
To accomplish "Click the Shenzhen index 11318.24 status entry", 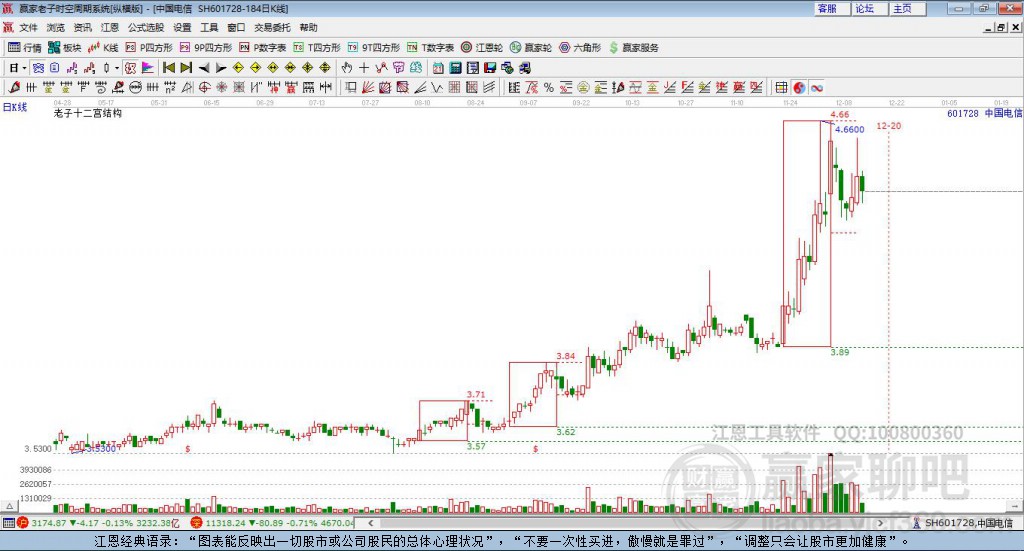I will tap(272, 523).
